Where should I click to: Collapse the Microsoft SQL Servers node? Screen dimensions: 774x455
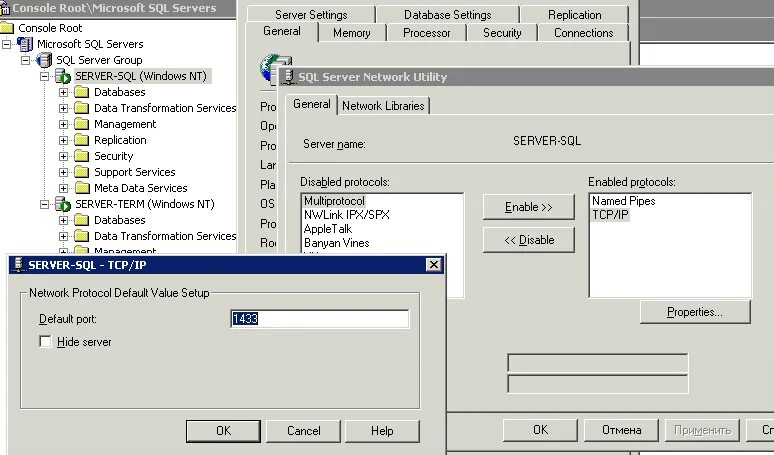coord(6,44)
